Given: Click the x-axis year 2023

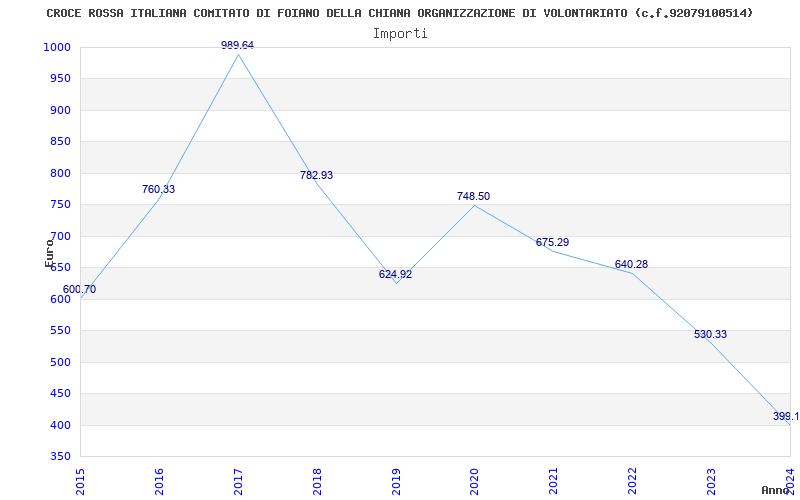Looking at the screenshot, I should 711,482.
